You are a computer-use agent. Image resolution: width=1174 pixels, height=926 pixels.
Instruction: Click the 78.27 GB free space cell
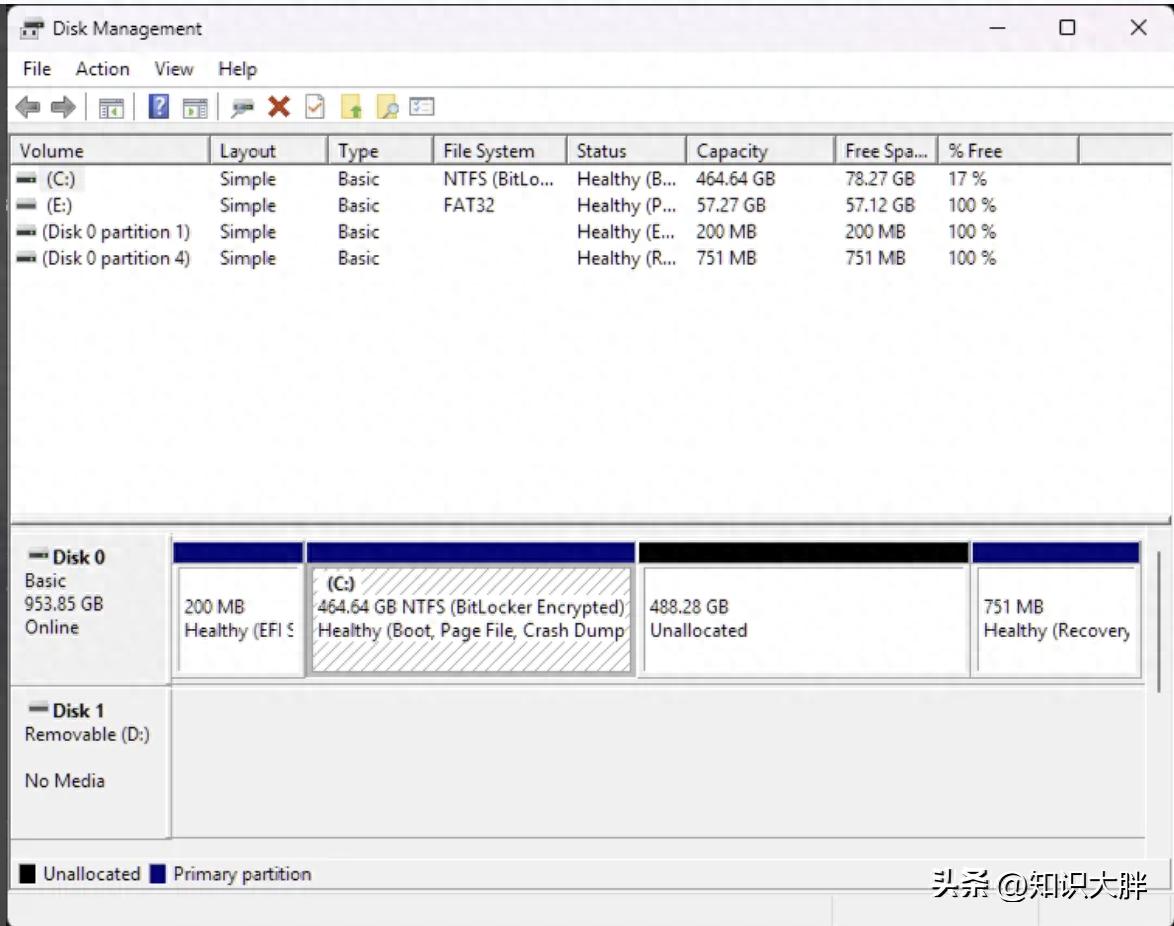click(x=880, y=179)
